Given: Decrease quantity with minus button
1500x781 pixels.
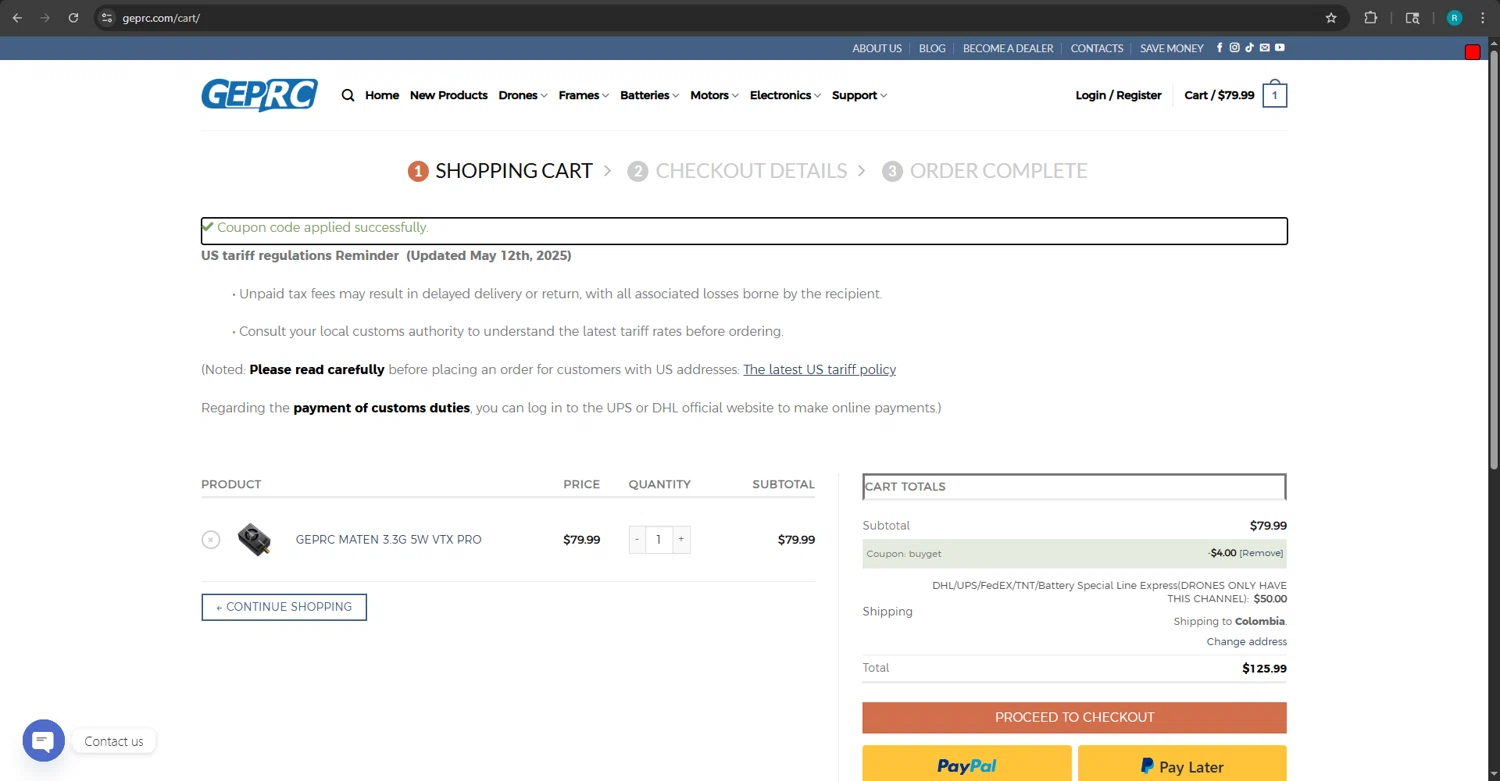Looking at the screenshot, I should pos(637,540).
